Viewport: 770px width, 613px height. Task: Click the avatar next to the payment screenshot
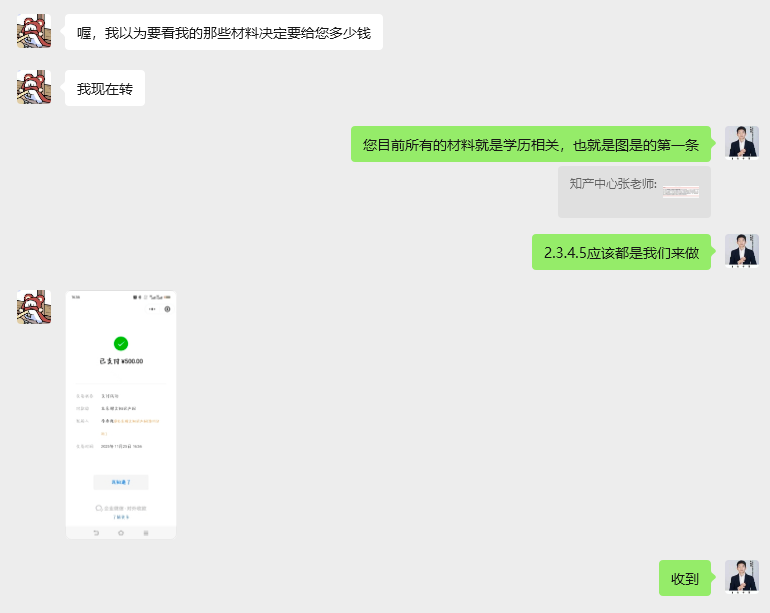pos(34,307)
